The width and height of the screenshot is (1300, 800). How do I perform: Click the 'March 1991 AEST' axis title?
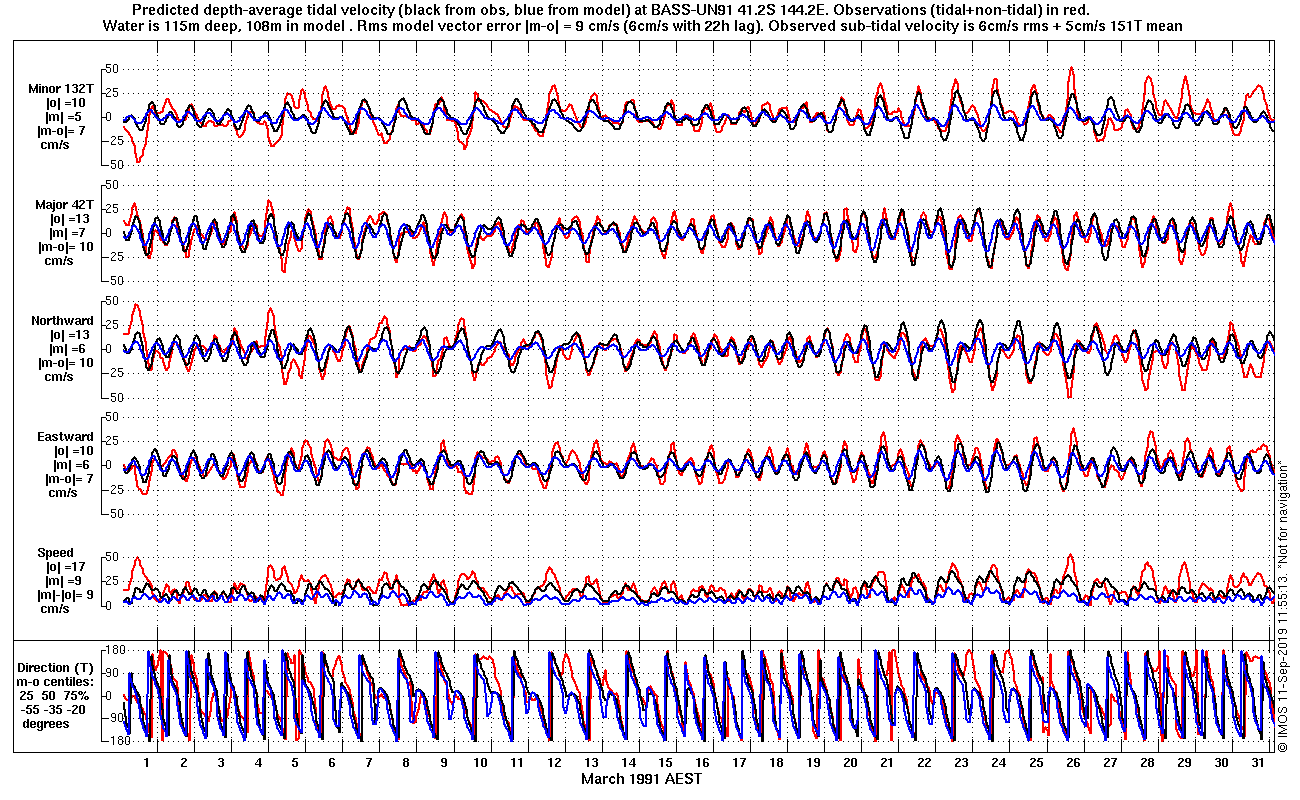point(643,779)
